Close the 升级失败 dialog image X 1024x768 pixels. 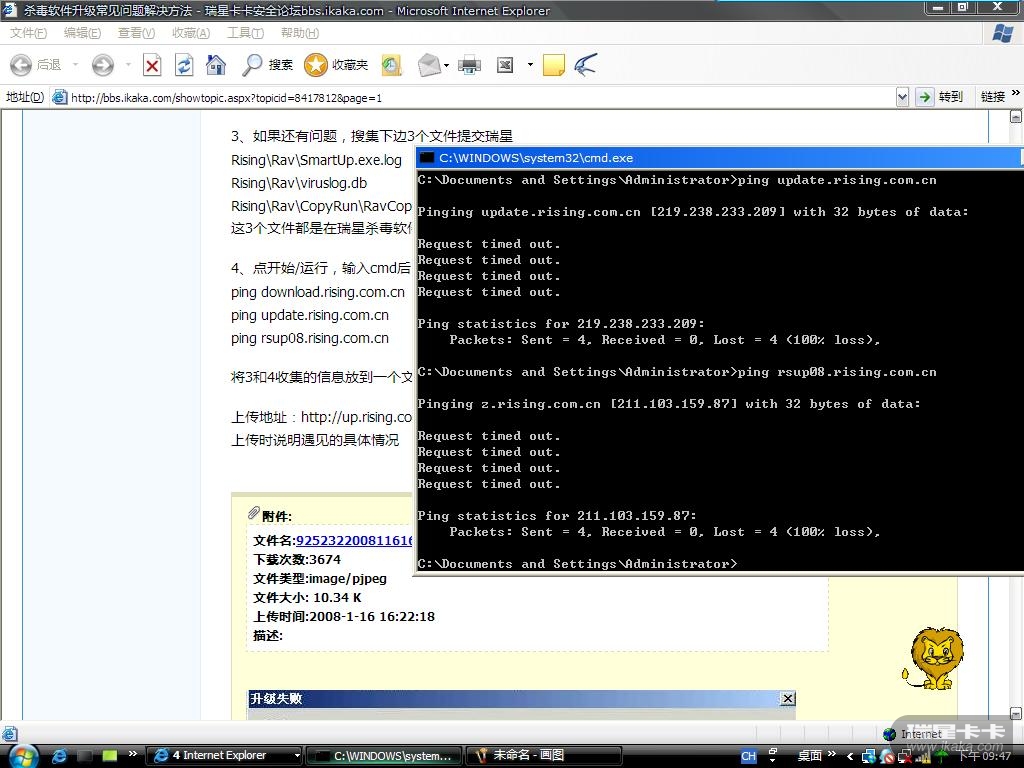(x=788, y=698)
